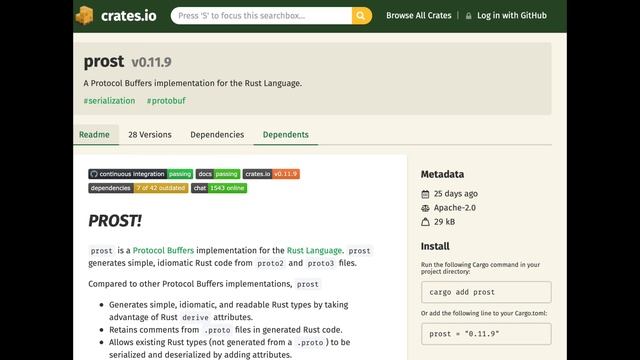Click the v0.11.9 version text in header
The width and height of the screenshot is (640, 360).
(x=151, y=62)
